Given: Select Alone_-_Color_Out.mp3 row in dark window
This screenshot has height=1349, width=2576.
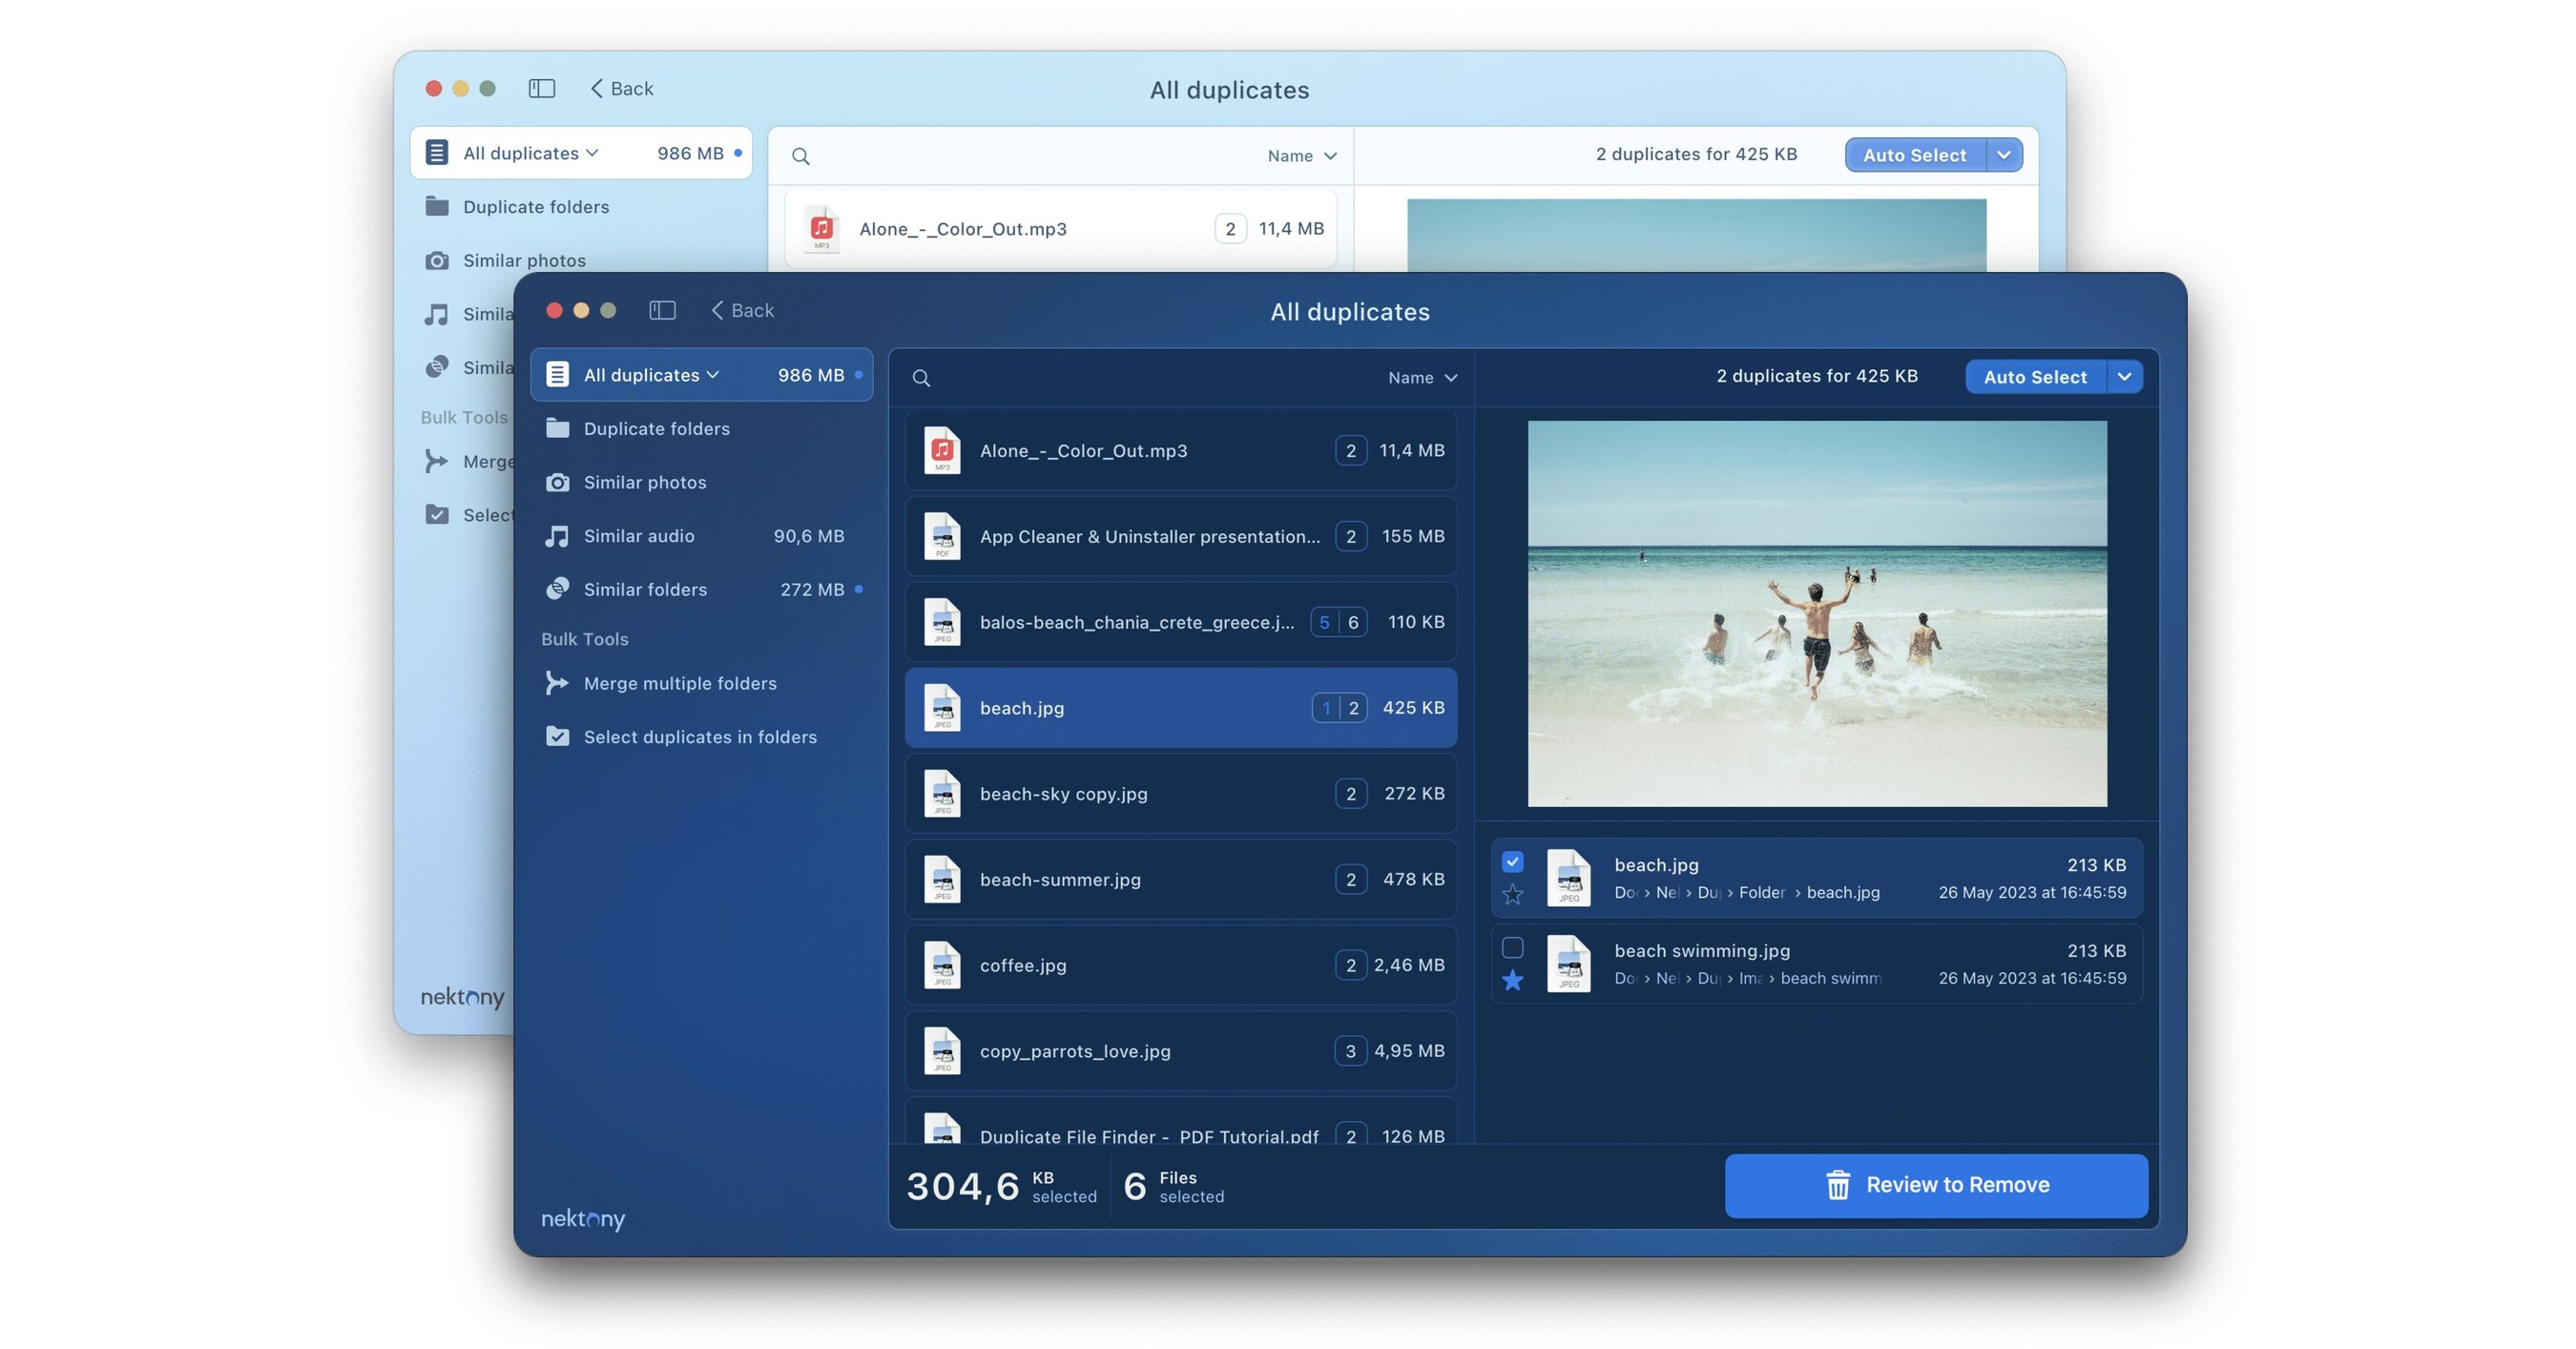Looking at the screenshot, I should point(1180,451).
